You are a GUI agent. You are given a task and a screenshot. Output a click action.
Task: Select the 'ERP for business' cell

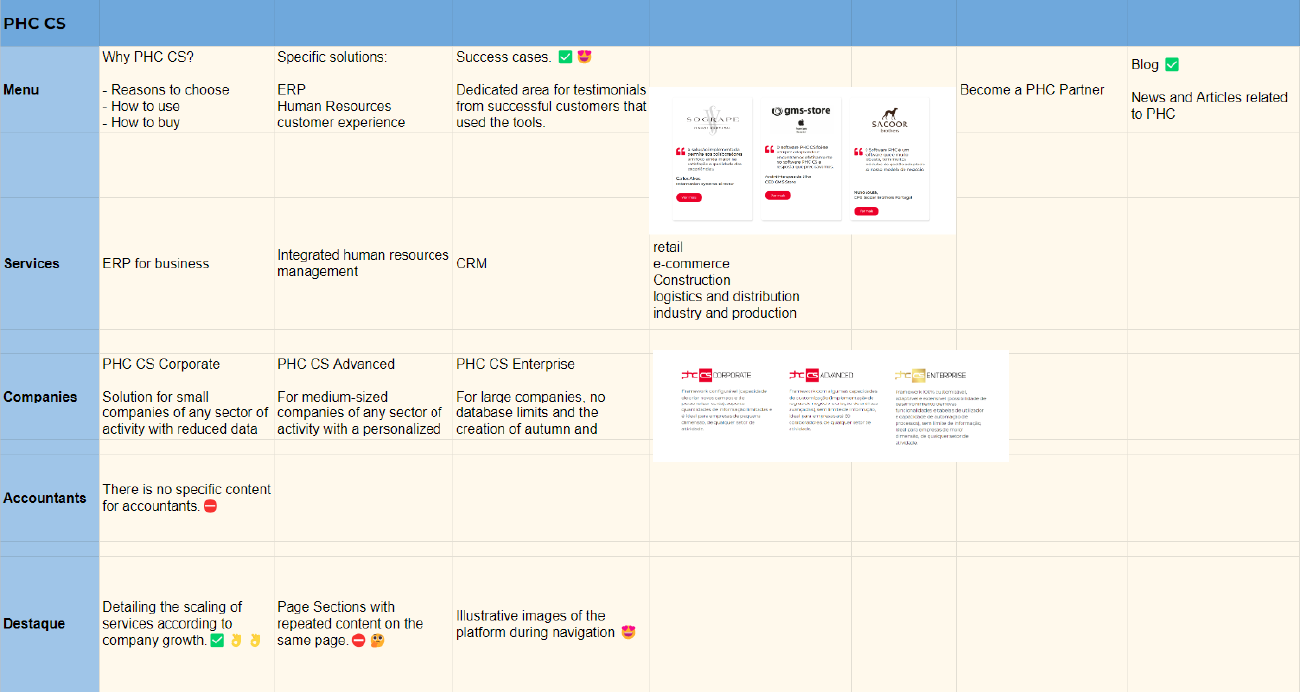pyautogui.click(x=187, y=263)
